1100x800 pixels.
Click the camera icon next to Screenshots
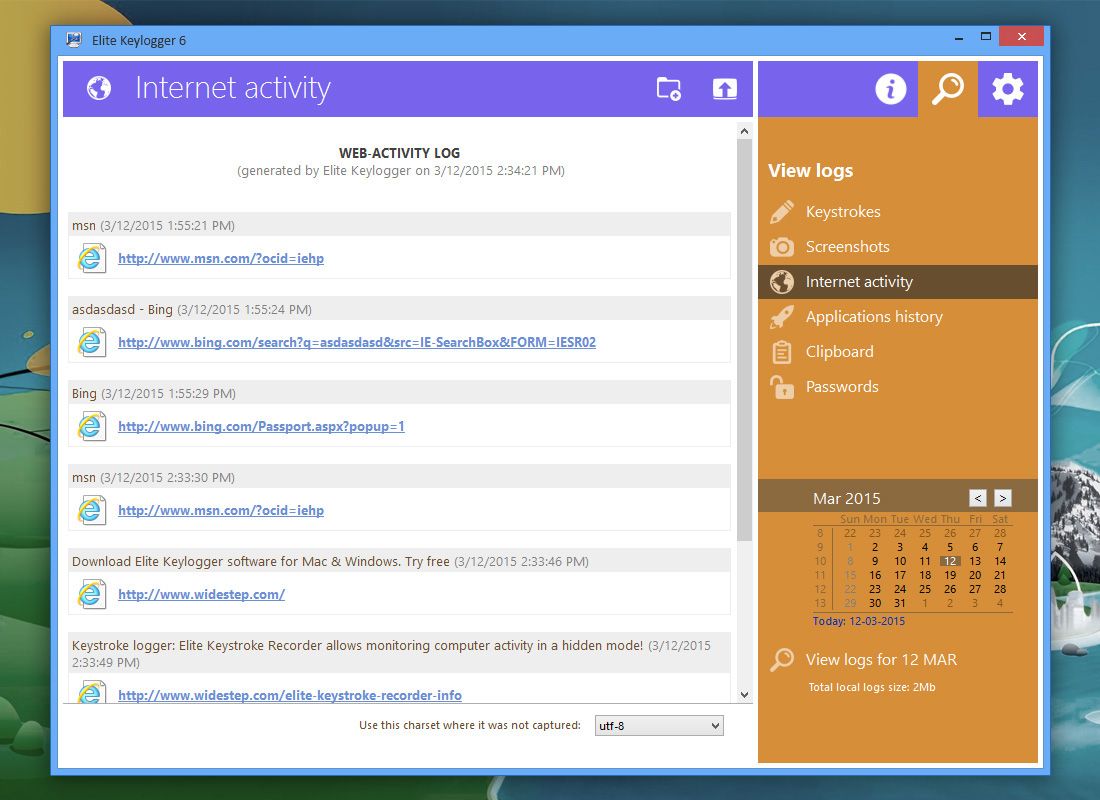[x=782, y=247]
